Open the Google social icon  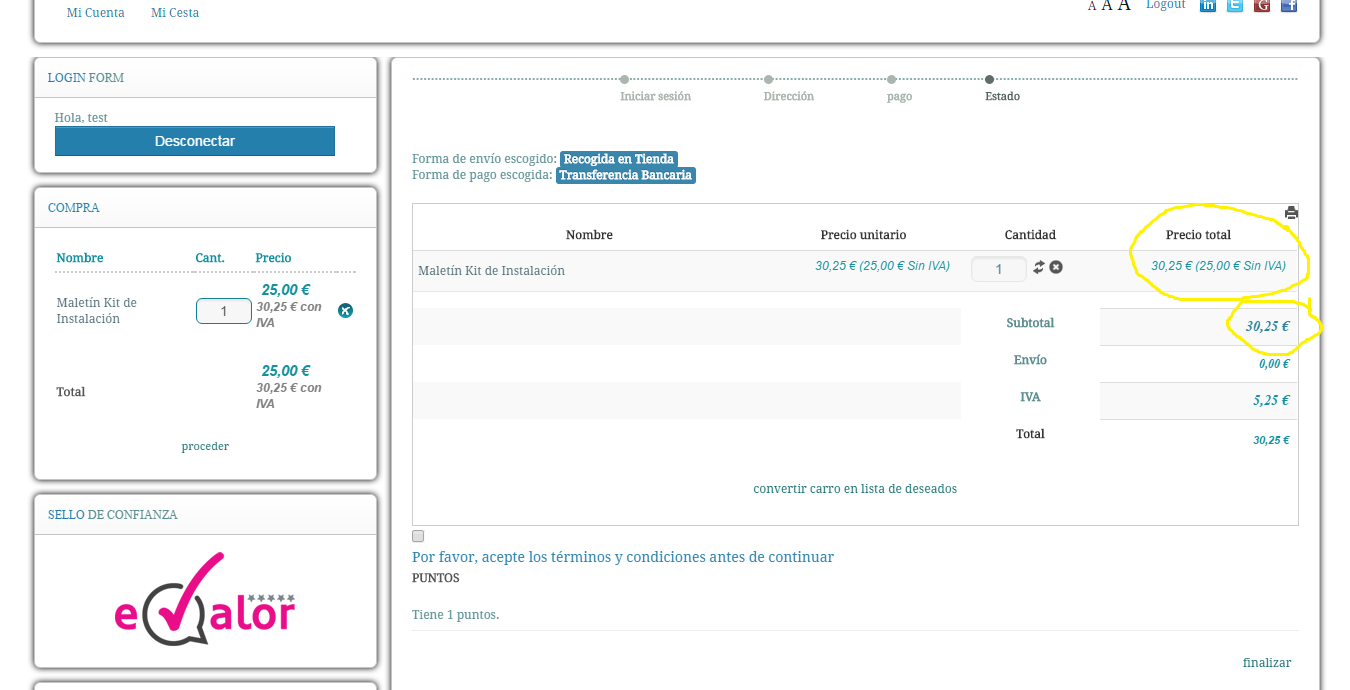[x=1262, y=5]
